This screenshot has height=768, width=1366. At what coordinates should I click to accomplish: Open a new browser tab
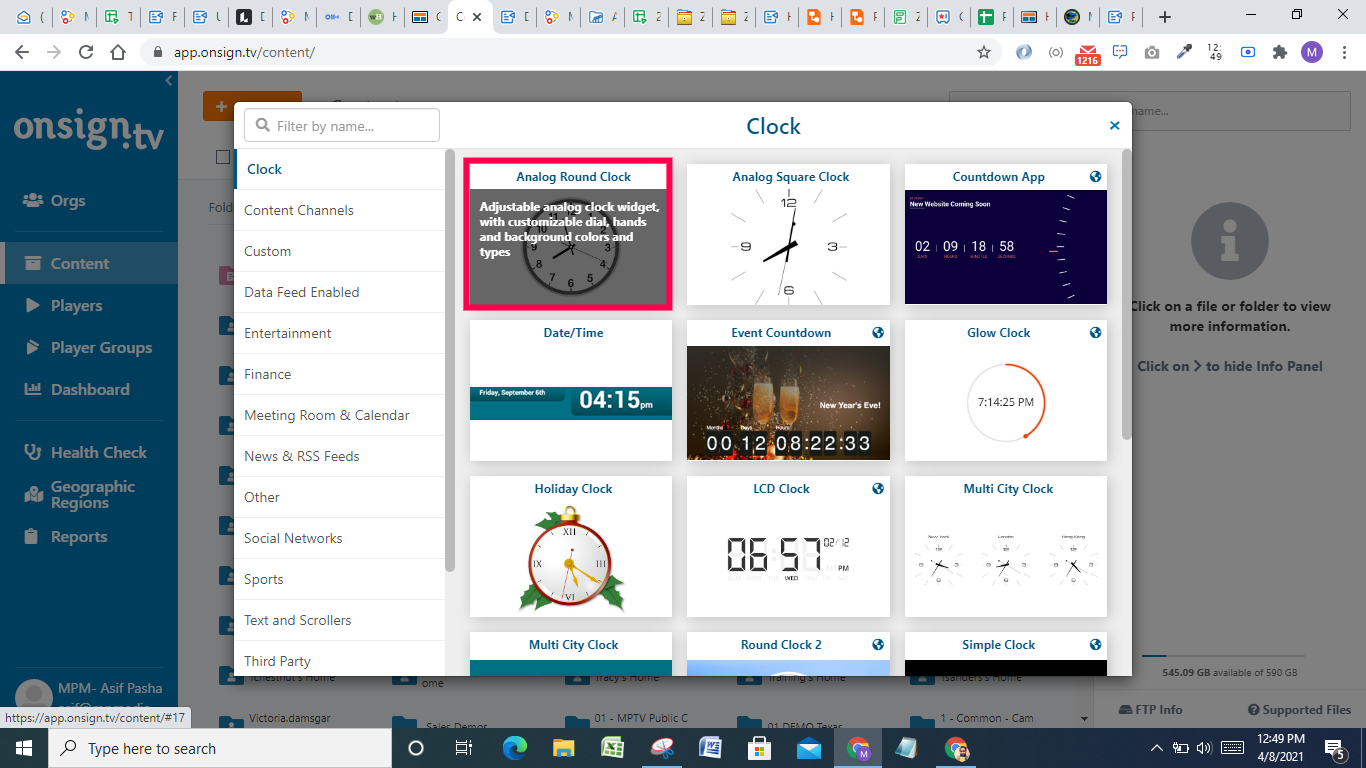[1164, 17]
